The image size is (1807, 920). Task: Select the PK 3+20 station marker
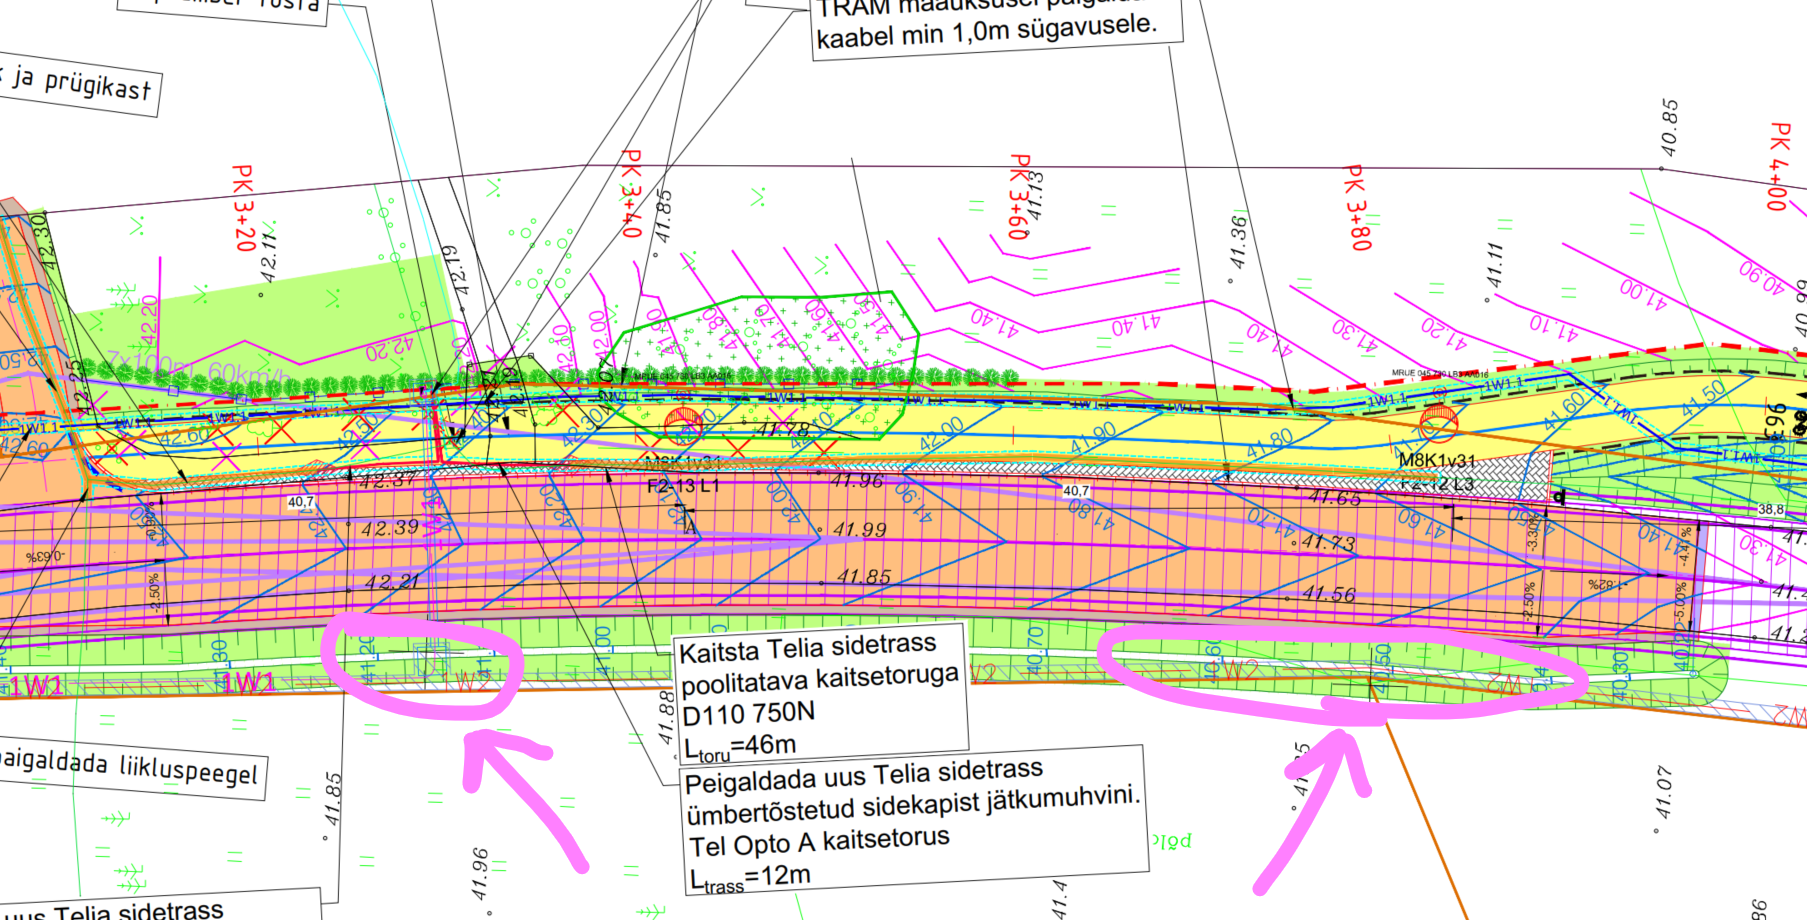[243, 208]
